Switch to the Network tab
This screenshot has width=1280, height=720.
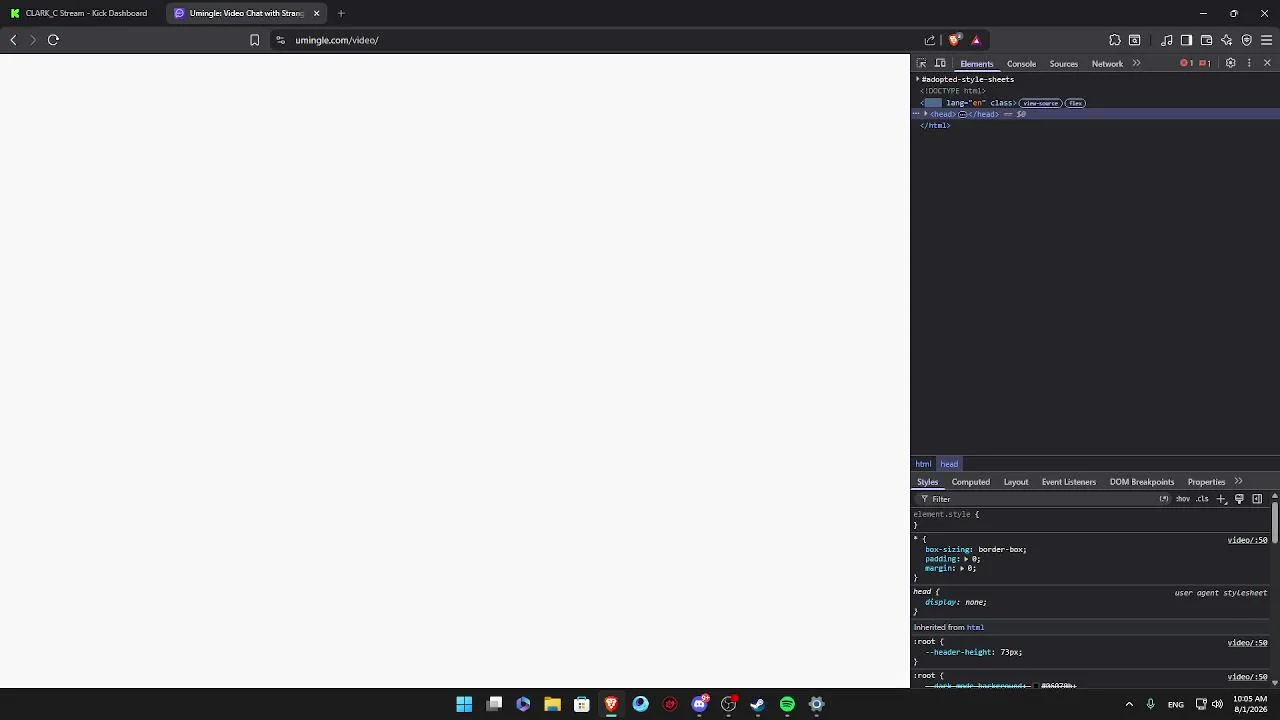1107,64
